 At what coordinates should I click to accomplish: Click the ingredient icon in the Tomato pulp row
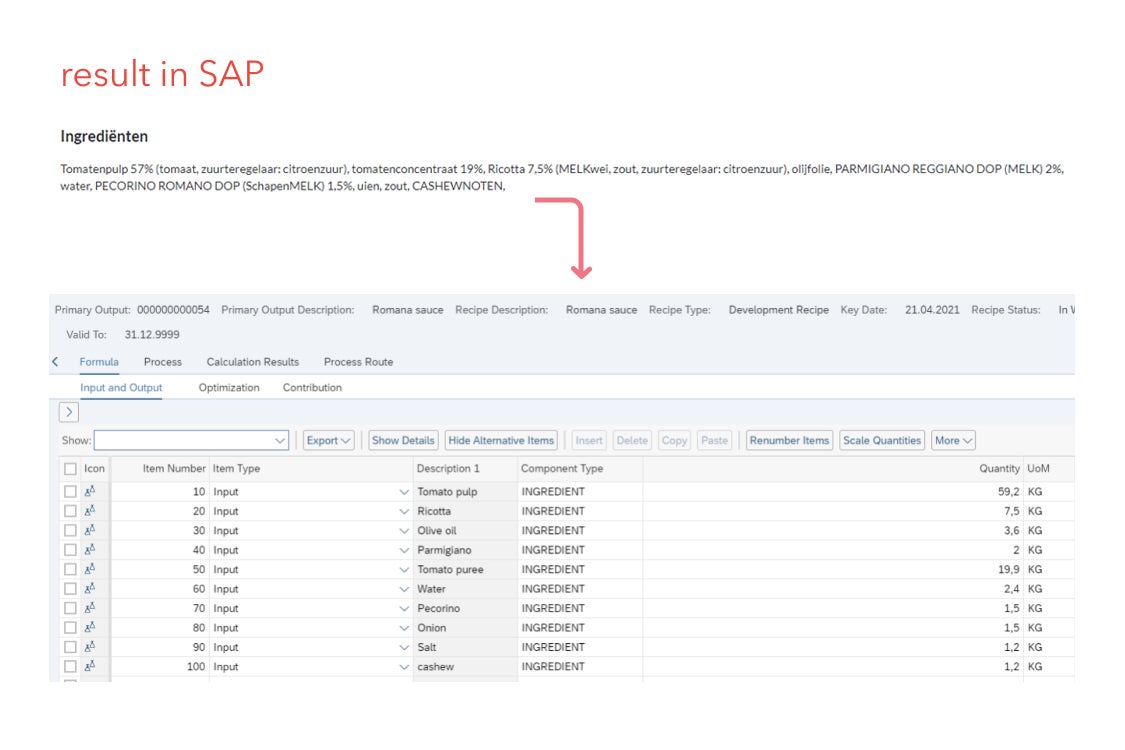(90, 492)
